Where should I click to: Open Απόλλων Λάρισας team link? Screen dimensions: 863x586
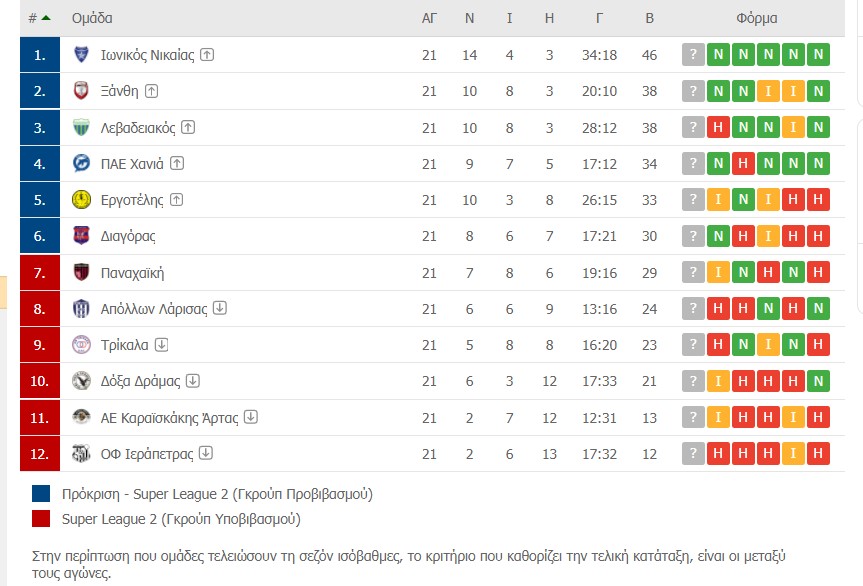(x=154, y=309)
